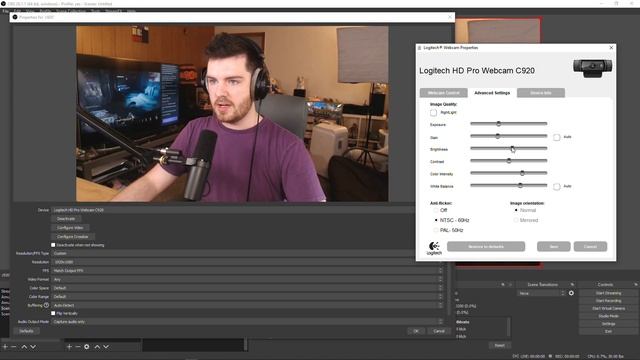Switch to the Advanced Settings tab
Image resolution: width=640 pixels, height=360 pixels.
pos(492,93)
